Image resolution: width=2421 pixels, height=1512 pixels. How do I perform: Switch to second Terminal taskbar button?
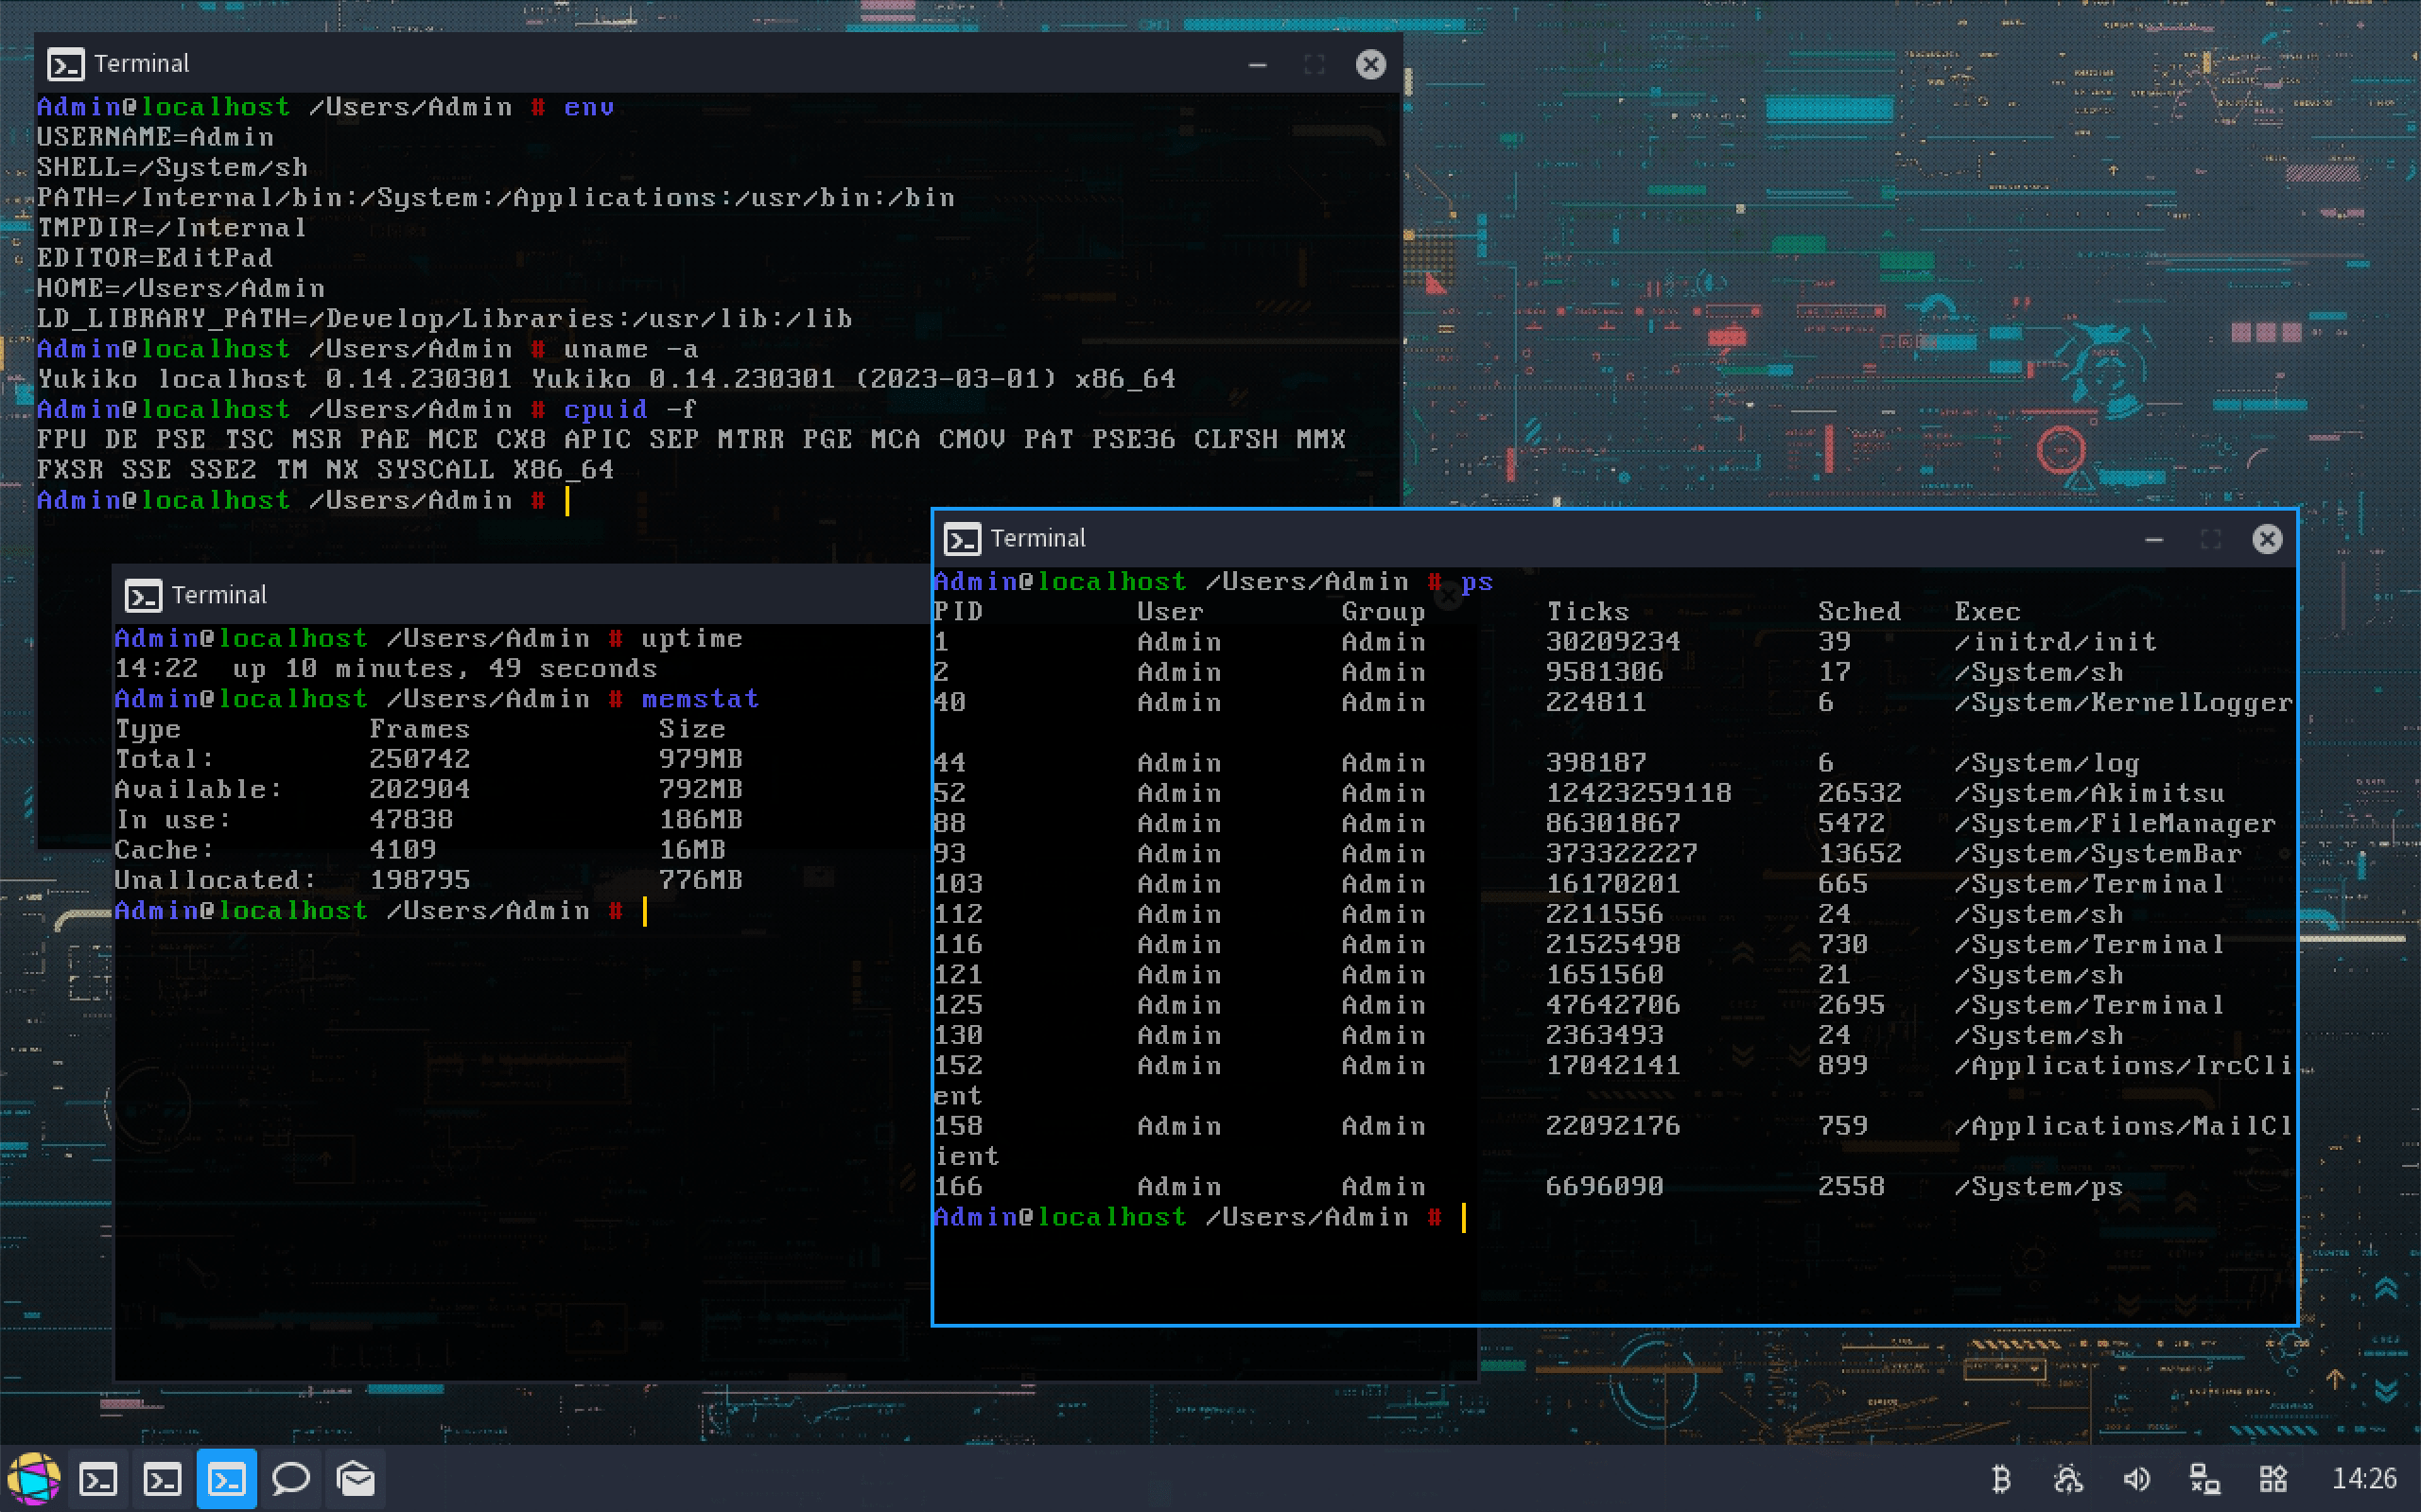[162, 1478]
